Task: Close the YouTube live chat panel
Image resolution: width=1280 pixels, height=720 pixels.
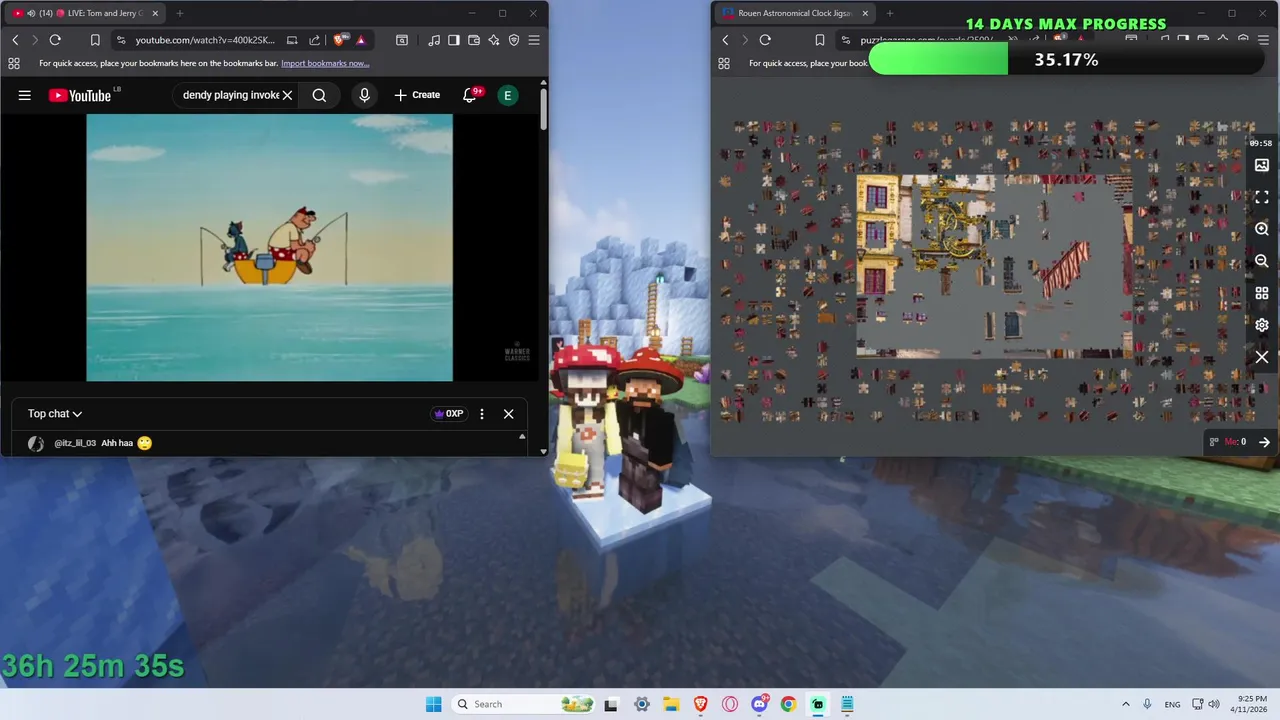Action: tap(508, 414)
